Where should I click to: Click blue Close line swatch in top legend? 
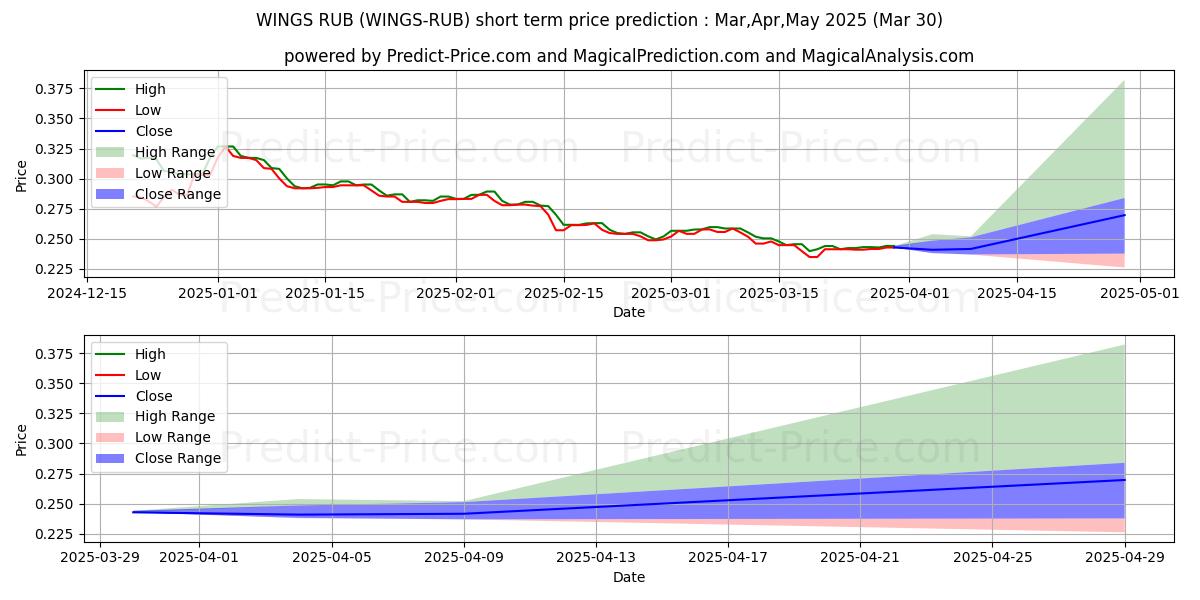click(113, 132)
